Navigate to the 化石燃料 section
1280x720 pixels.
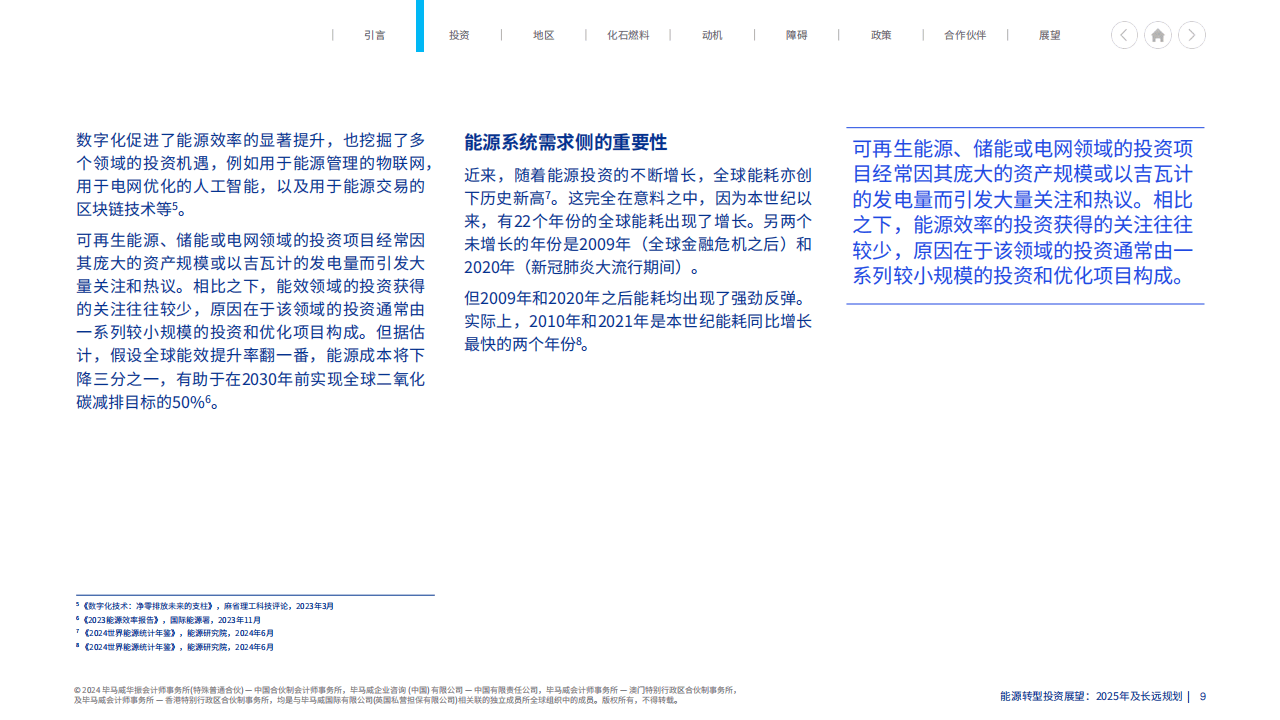coord(628,35)
